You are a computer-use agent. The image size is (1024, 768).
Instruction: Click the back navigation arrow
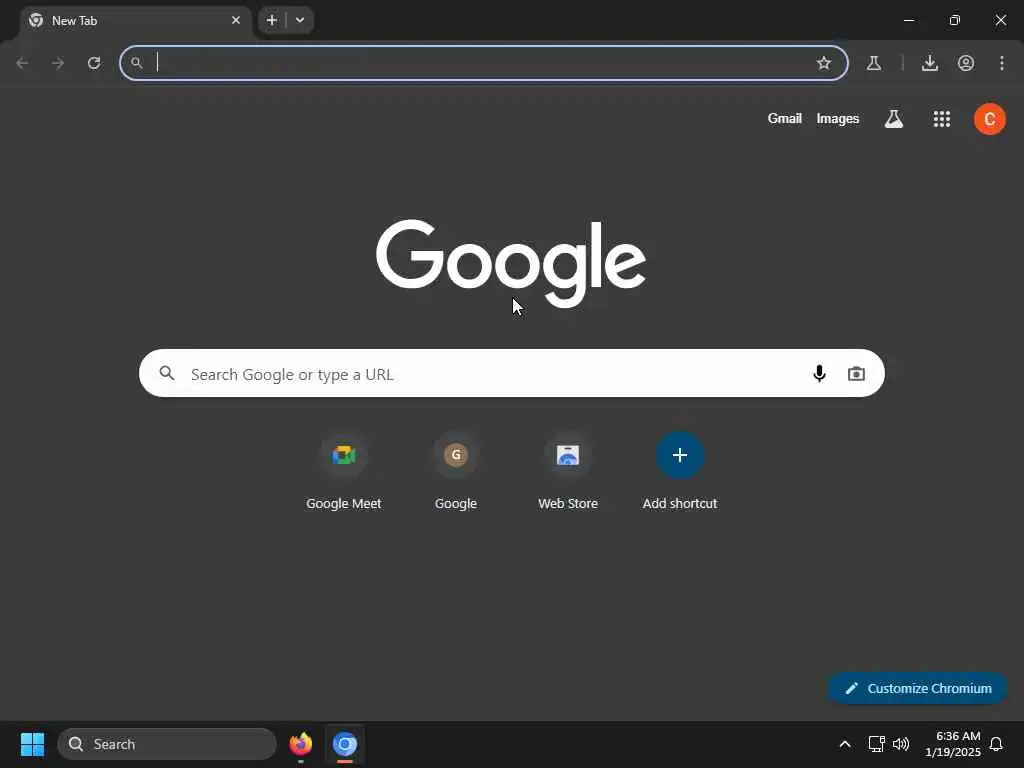(x=22, y=63)
